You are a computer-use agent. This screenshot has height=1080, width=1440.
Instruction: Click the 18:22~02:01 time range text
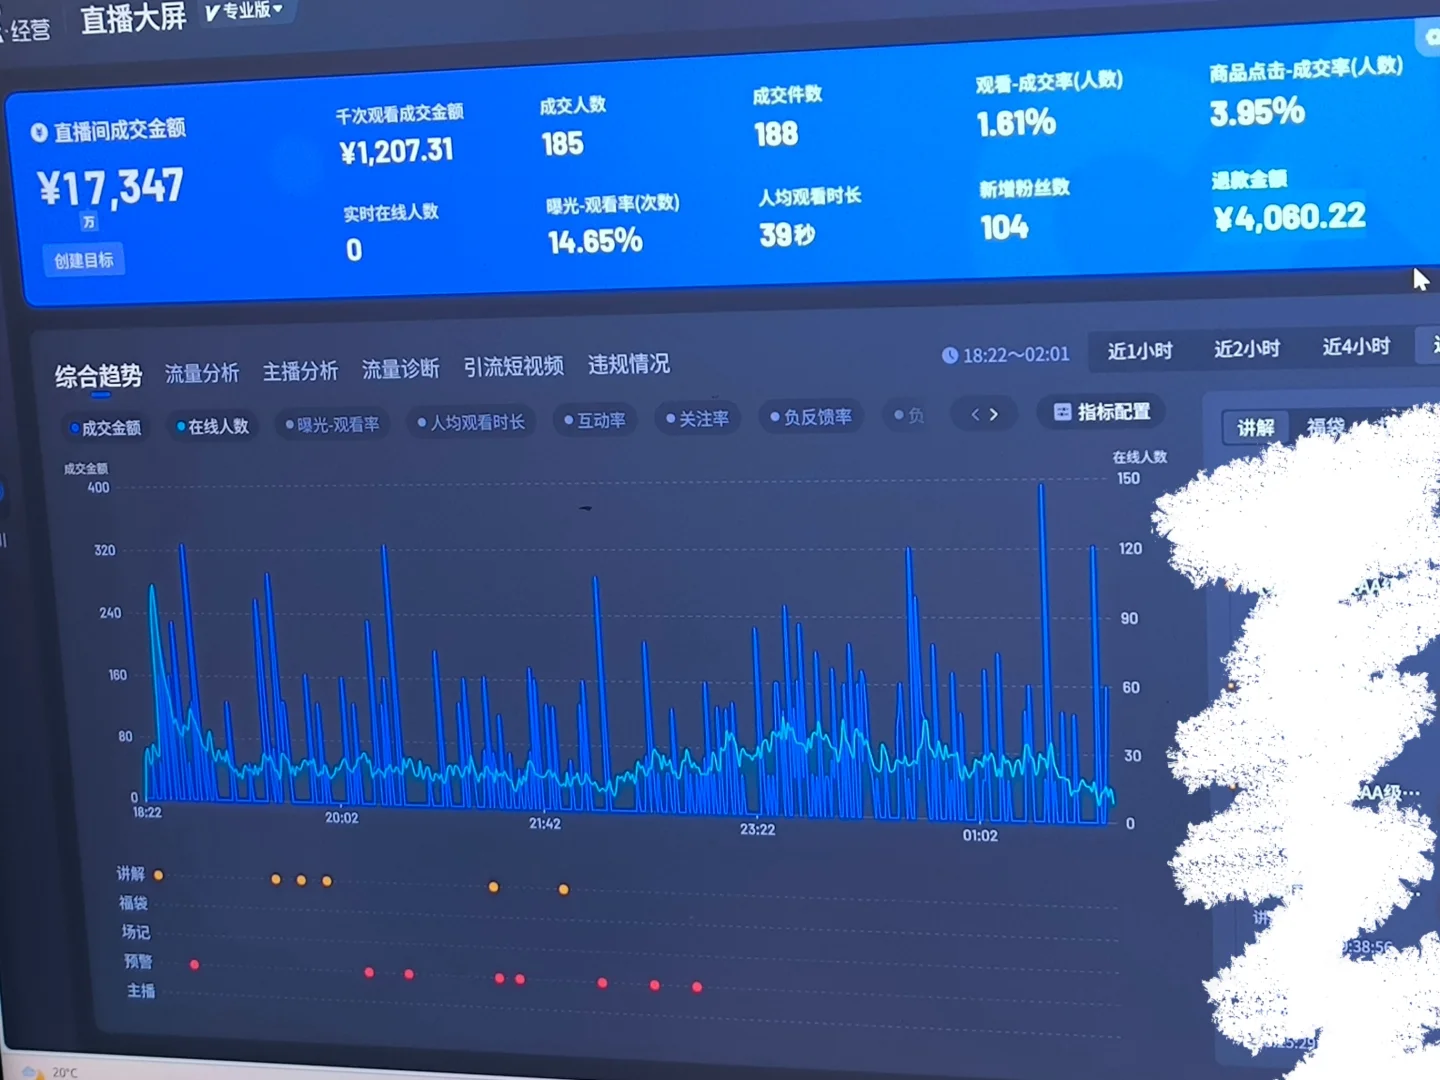click(x=1016, y=355)
